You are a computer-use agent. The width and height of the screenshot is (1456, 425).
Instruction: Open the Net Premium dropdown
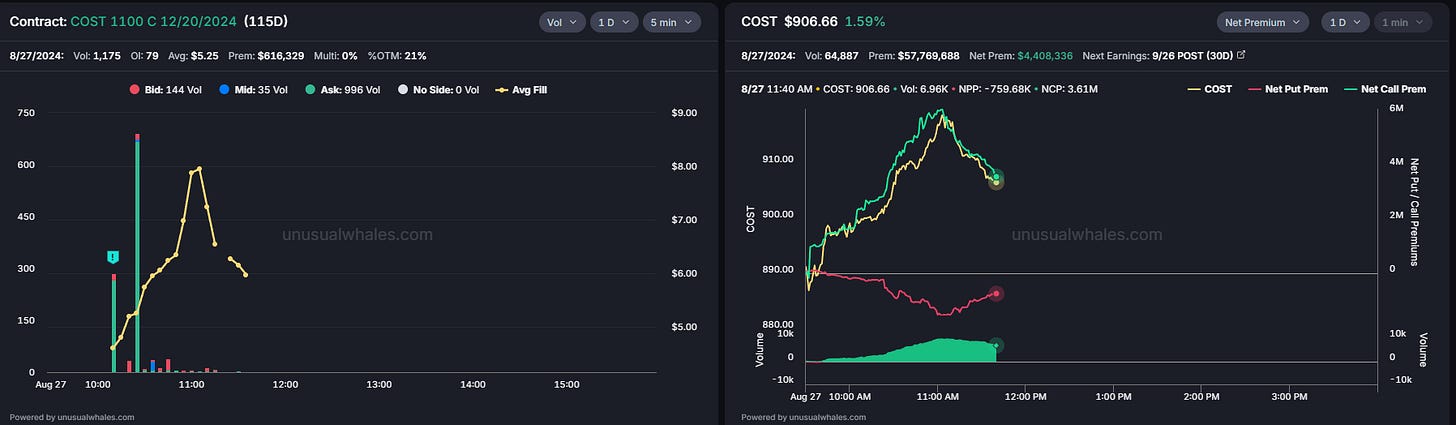pyautogui.click(x=1263, y=22)
